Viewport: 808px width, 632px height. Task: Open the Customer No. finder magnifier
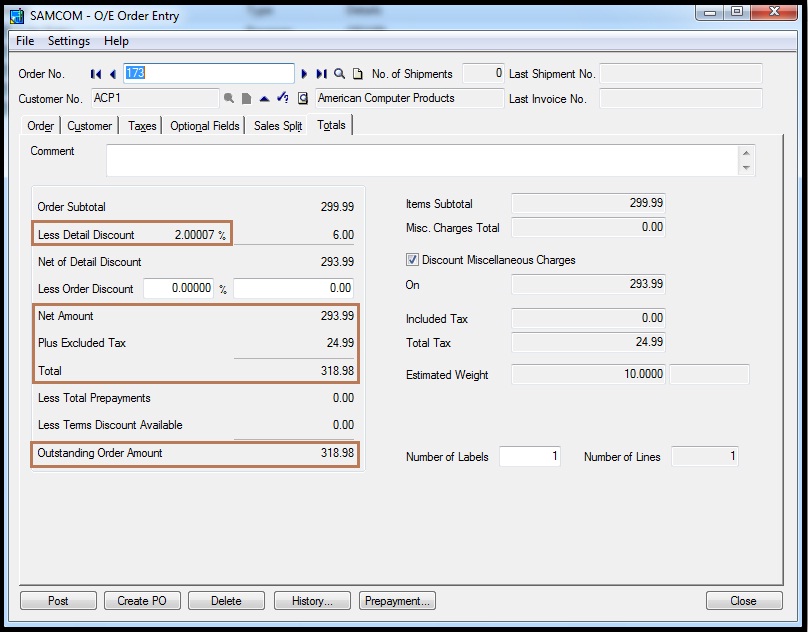229,98
